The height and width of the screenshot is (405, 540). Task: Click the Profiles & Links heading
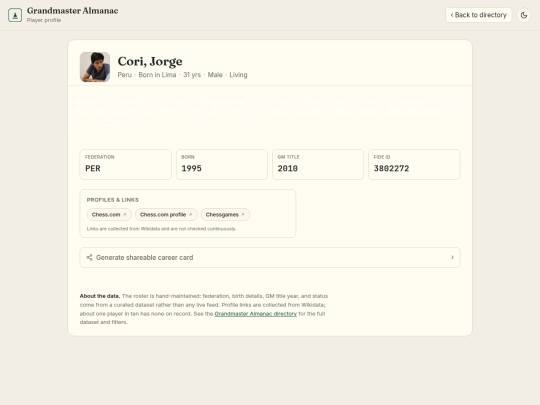coord(113,200)
